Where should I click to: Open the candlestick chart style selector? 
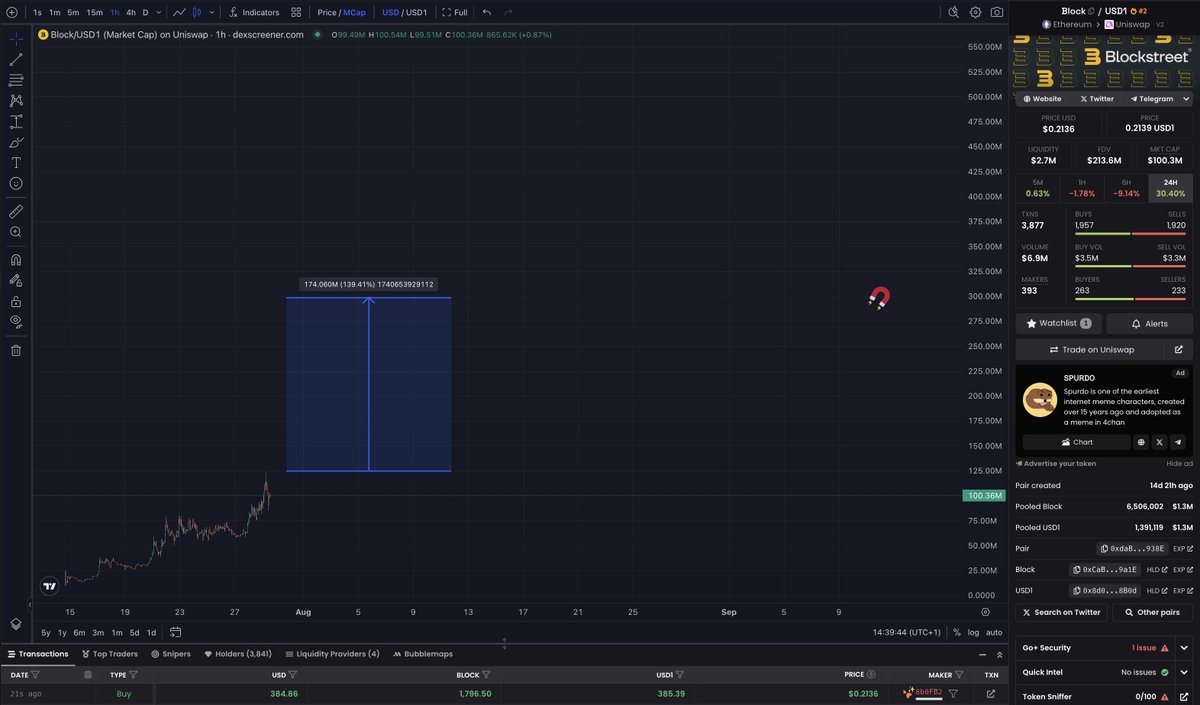pyautogui.click(x=197, y=12)
